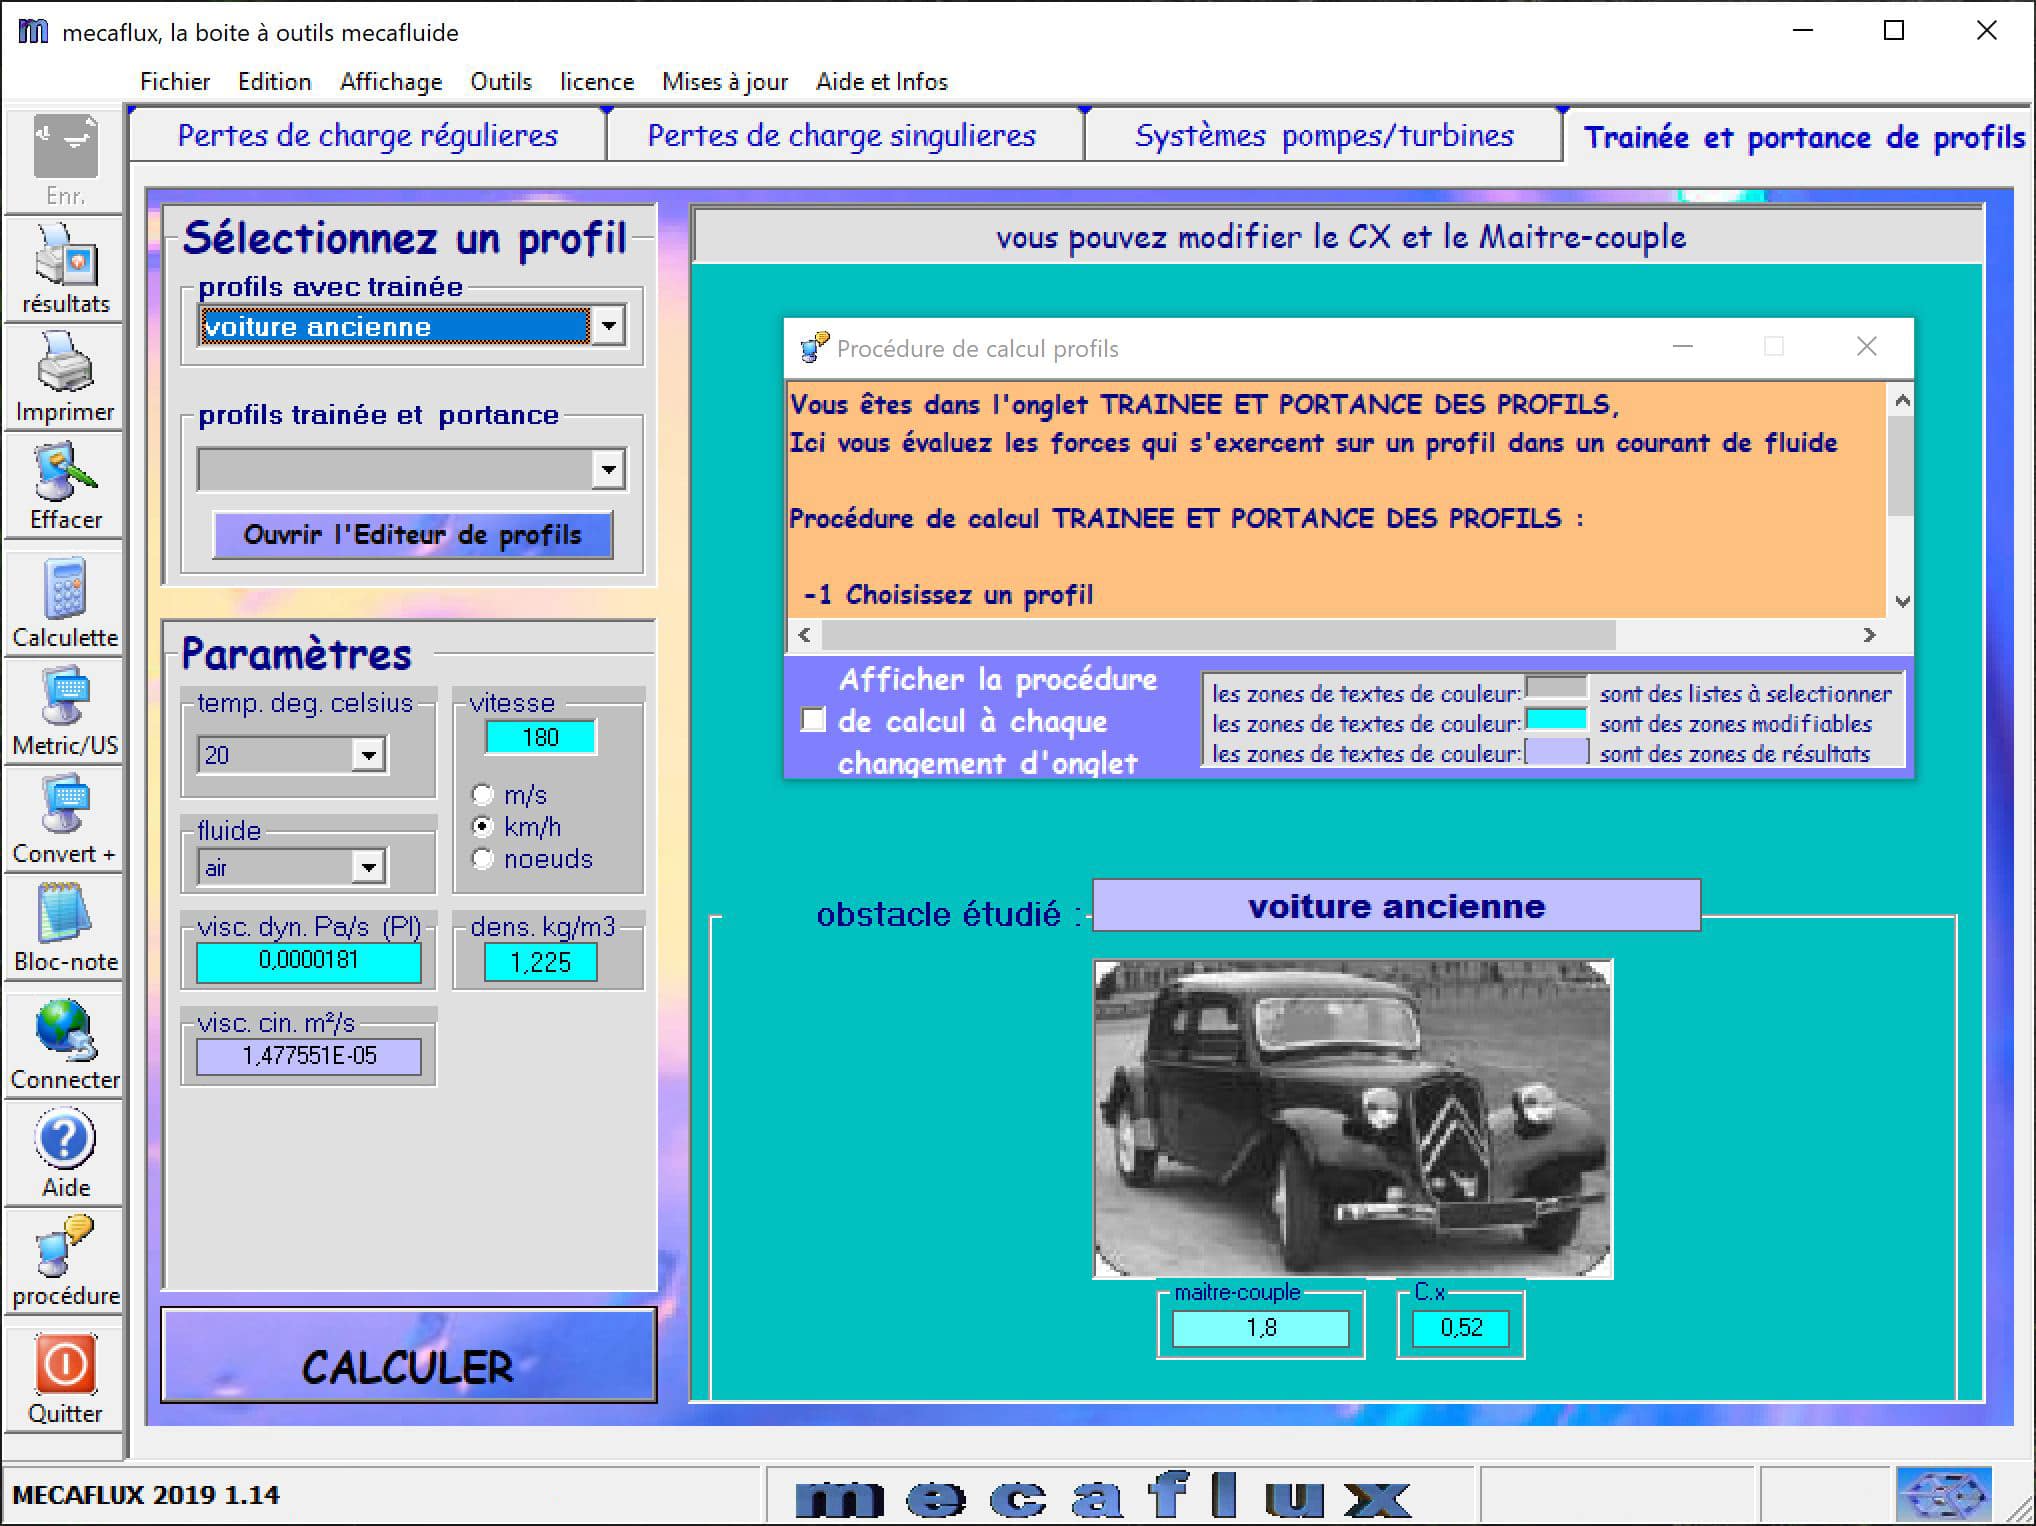Click the Quitter power icon
Viewport: 2036px width, 1526px height.
[65, 1375]
